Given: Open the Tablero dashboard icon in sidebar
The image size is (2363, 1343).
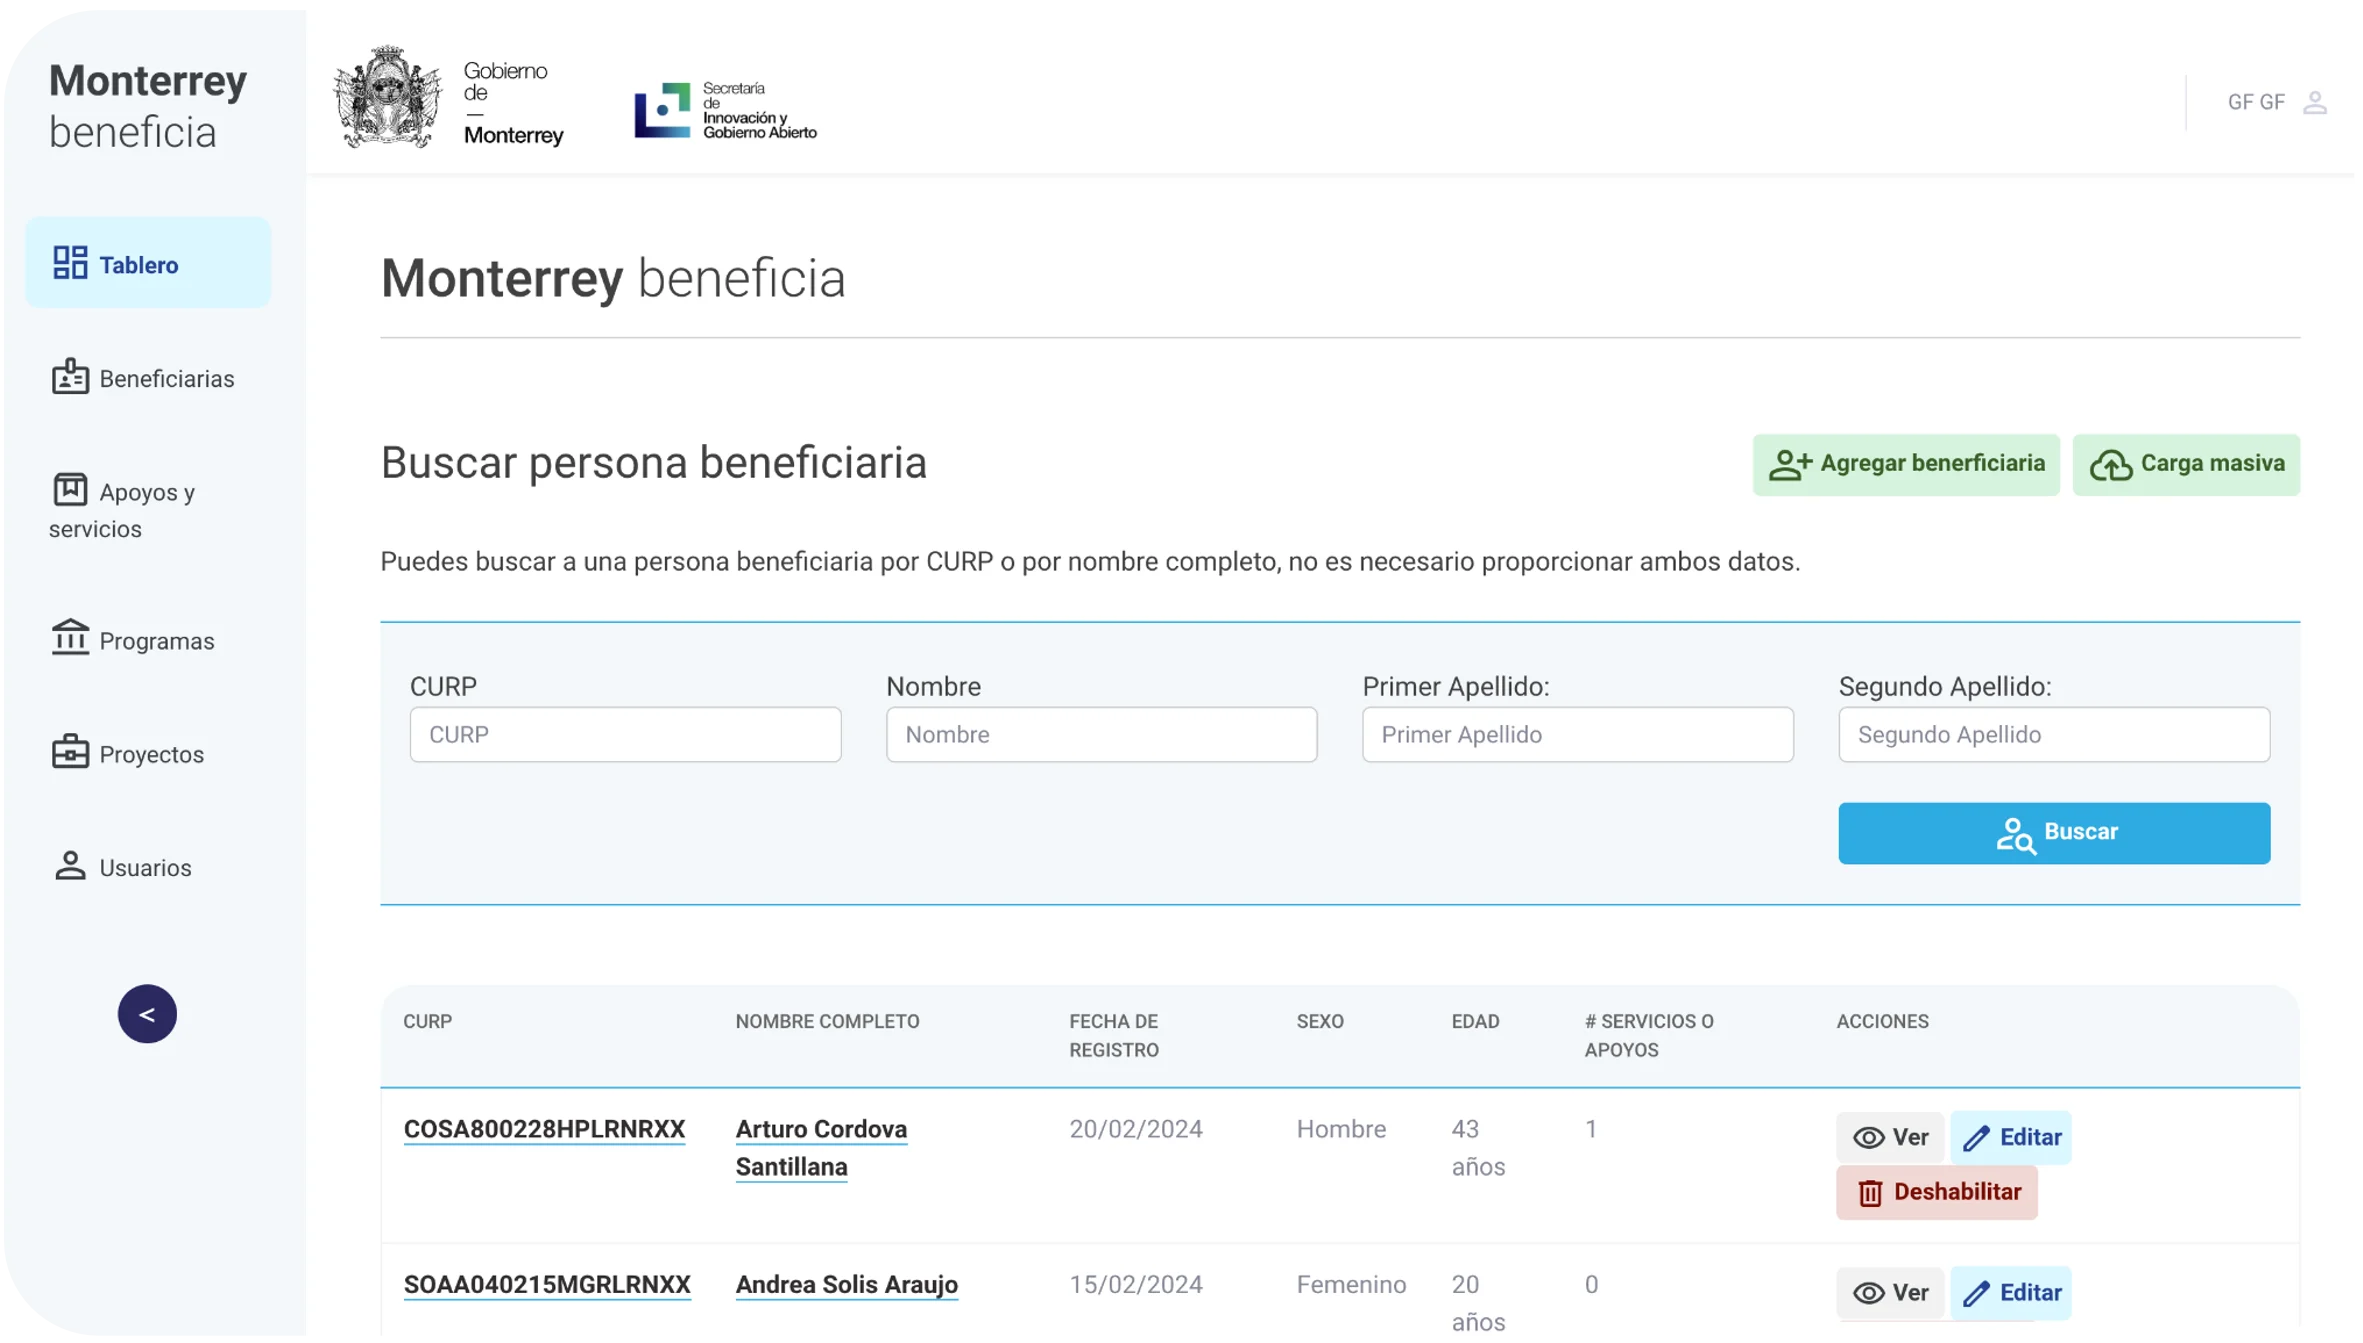Looking at the screenshot, I should pyautogui.click(x=70, y=264).
